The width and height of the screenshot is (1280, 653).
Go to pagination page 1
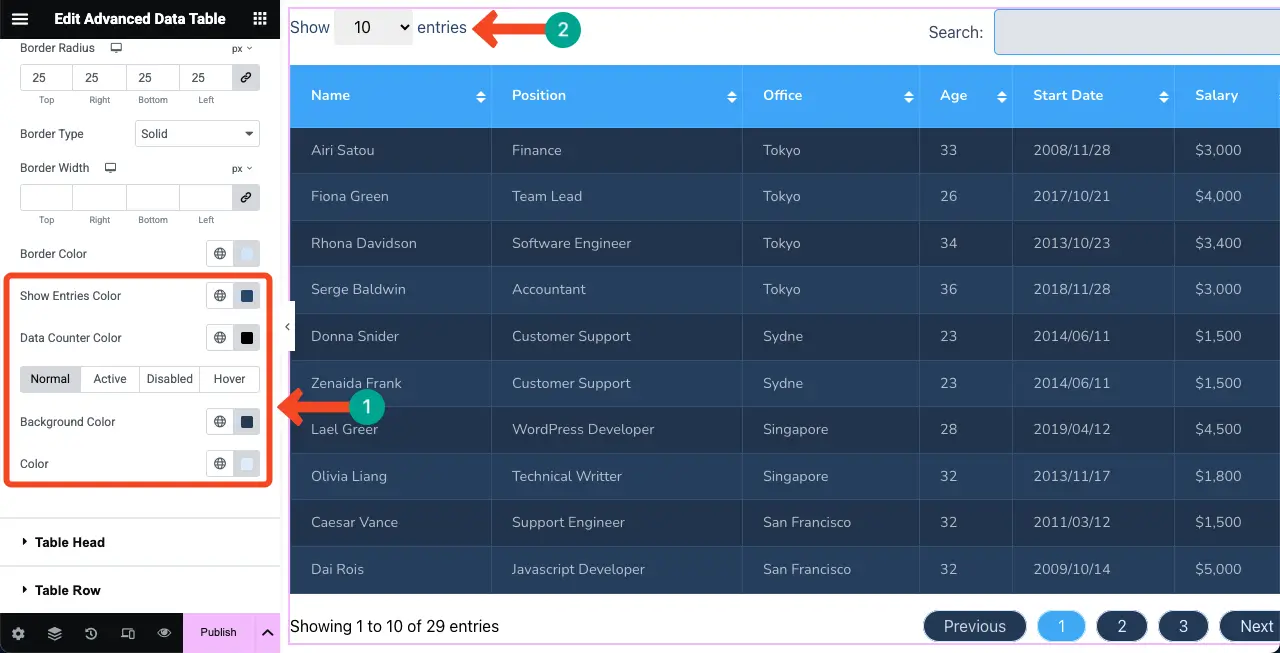1062,626
